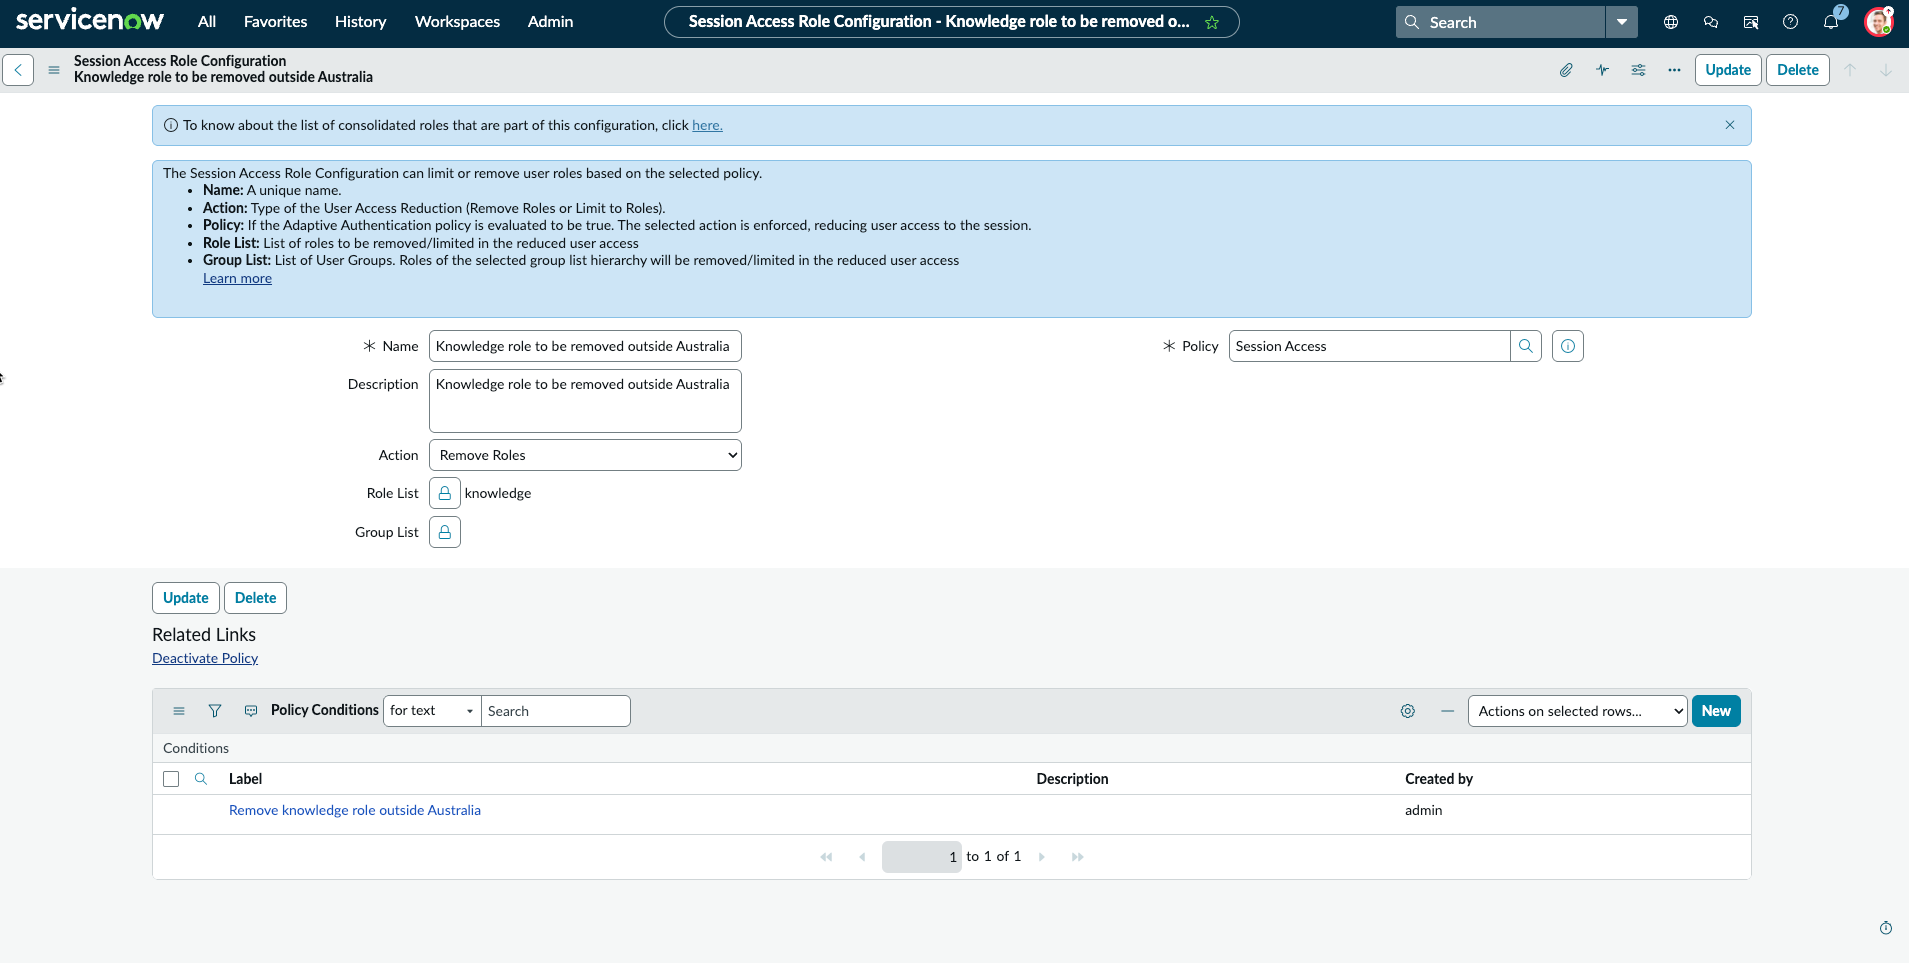Viewport: 1909px width, 963px height.
Task: Click the page number input in pagination
Action: 922,857
